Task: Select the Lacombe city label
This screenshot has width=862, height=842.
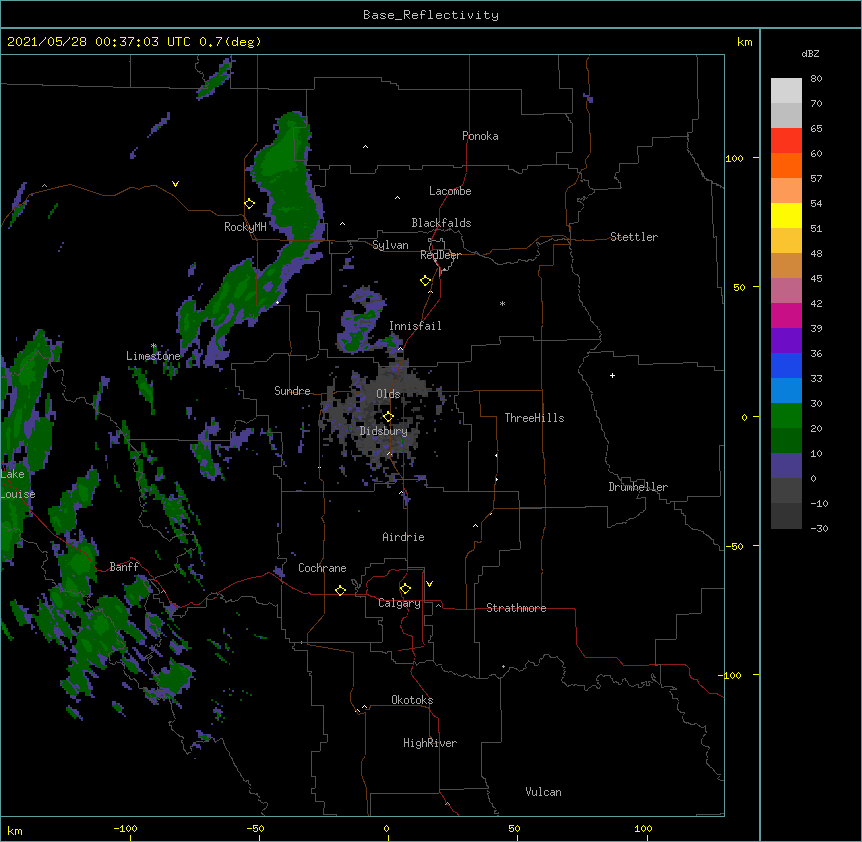Action: [x=450, y=191]
